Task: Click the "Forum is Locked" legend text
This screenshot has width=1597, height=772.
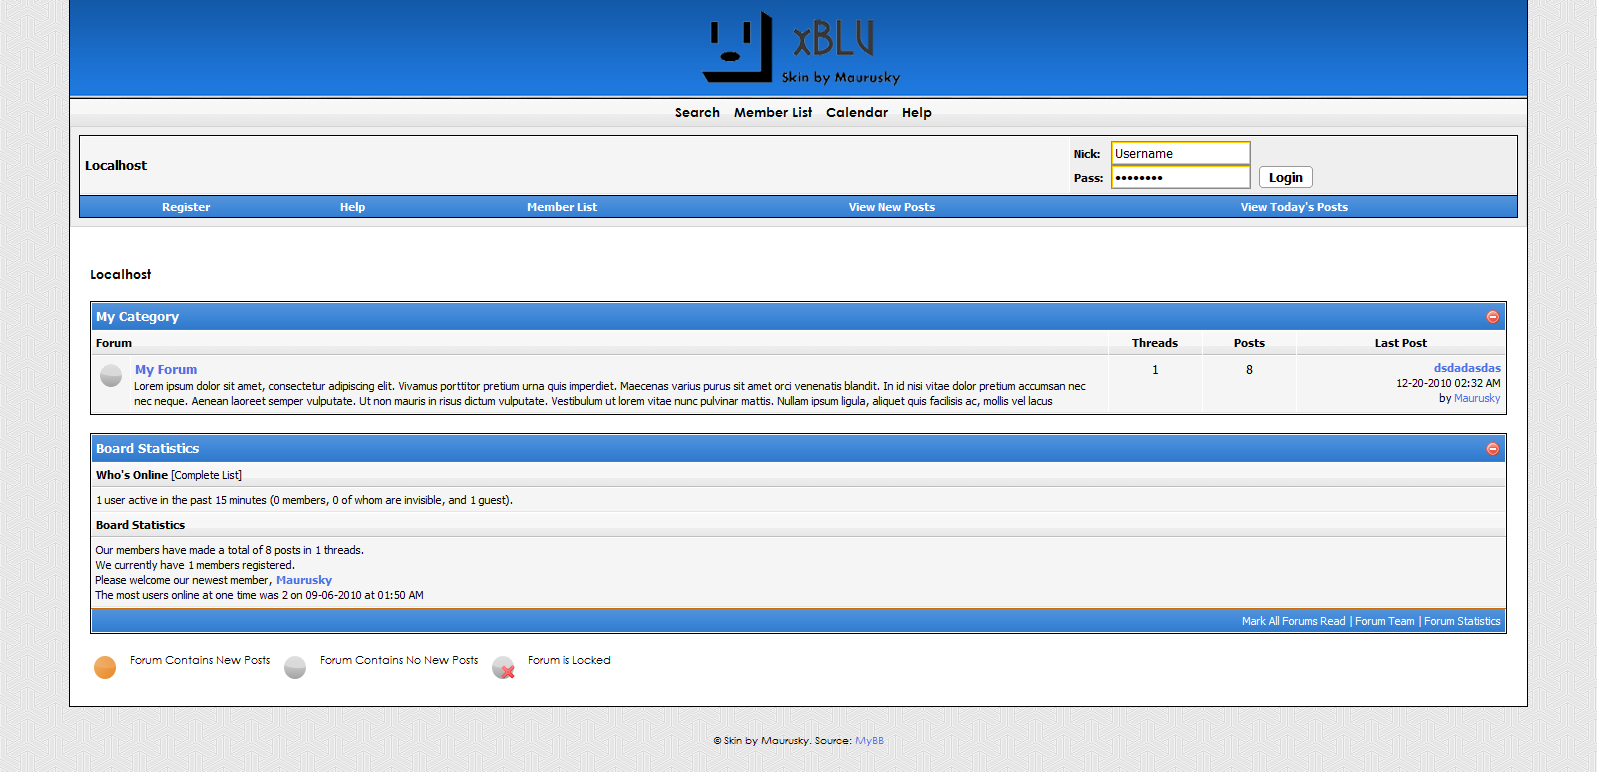Action: click(x=569, y=660)
